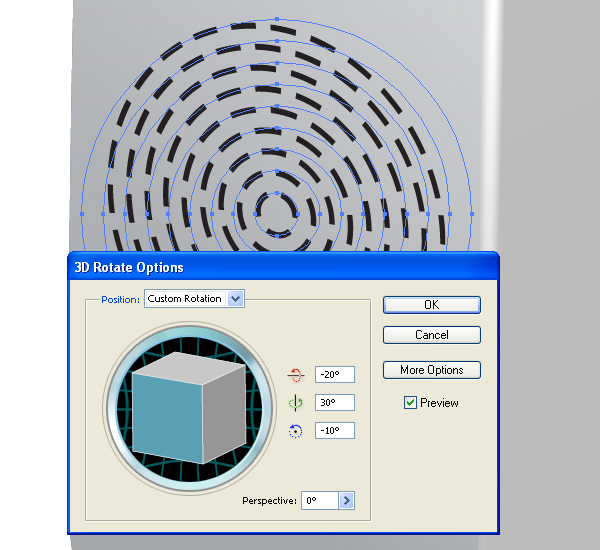600x550 pixels.
Task: Click the Preview label text
Action: 439,403
